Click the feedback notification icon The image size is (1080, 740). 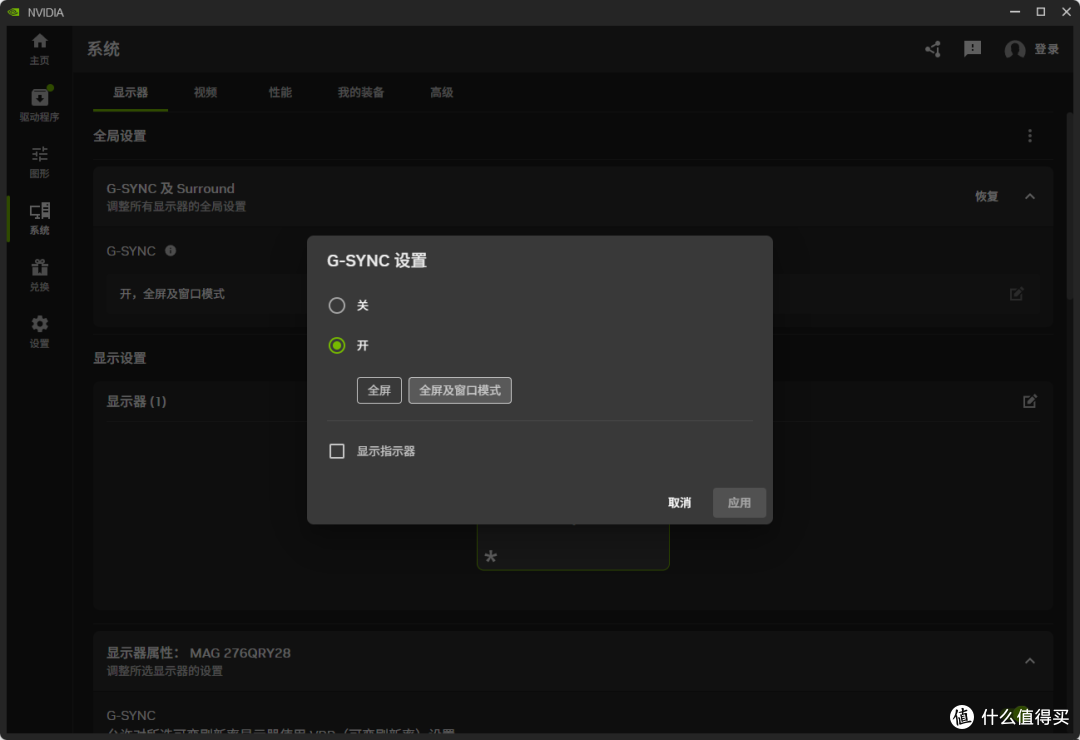point(973,49)
